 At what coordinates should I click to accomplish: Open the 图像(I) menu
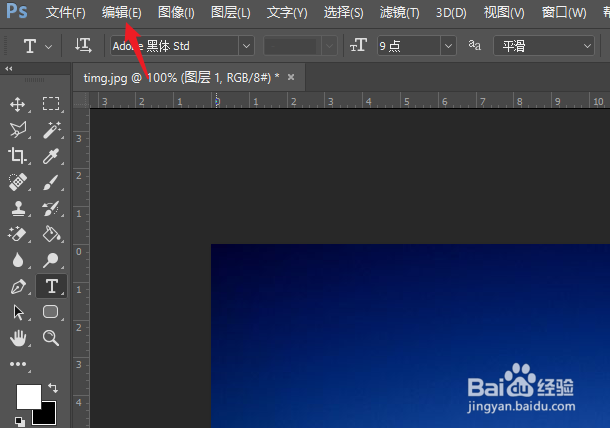[176, 12]
